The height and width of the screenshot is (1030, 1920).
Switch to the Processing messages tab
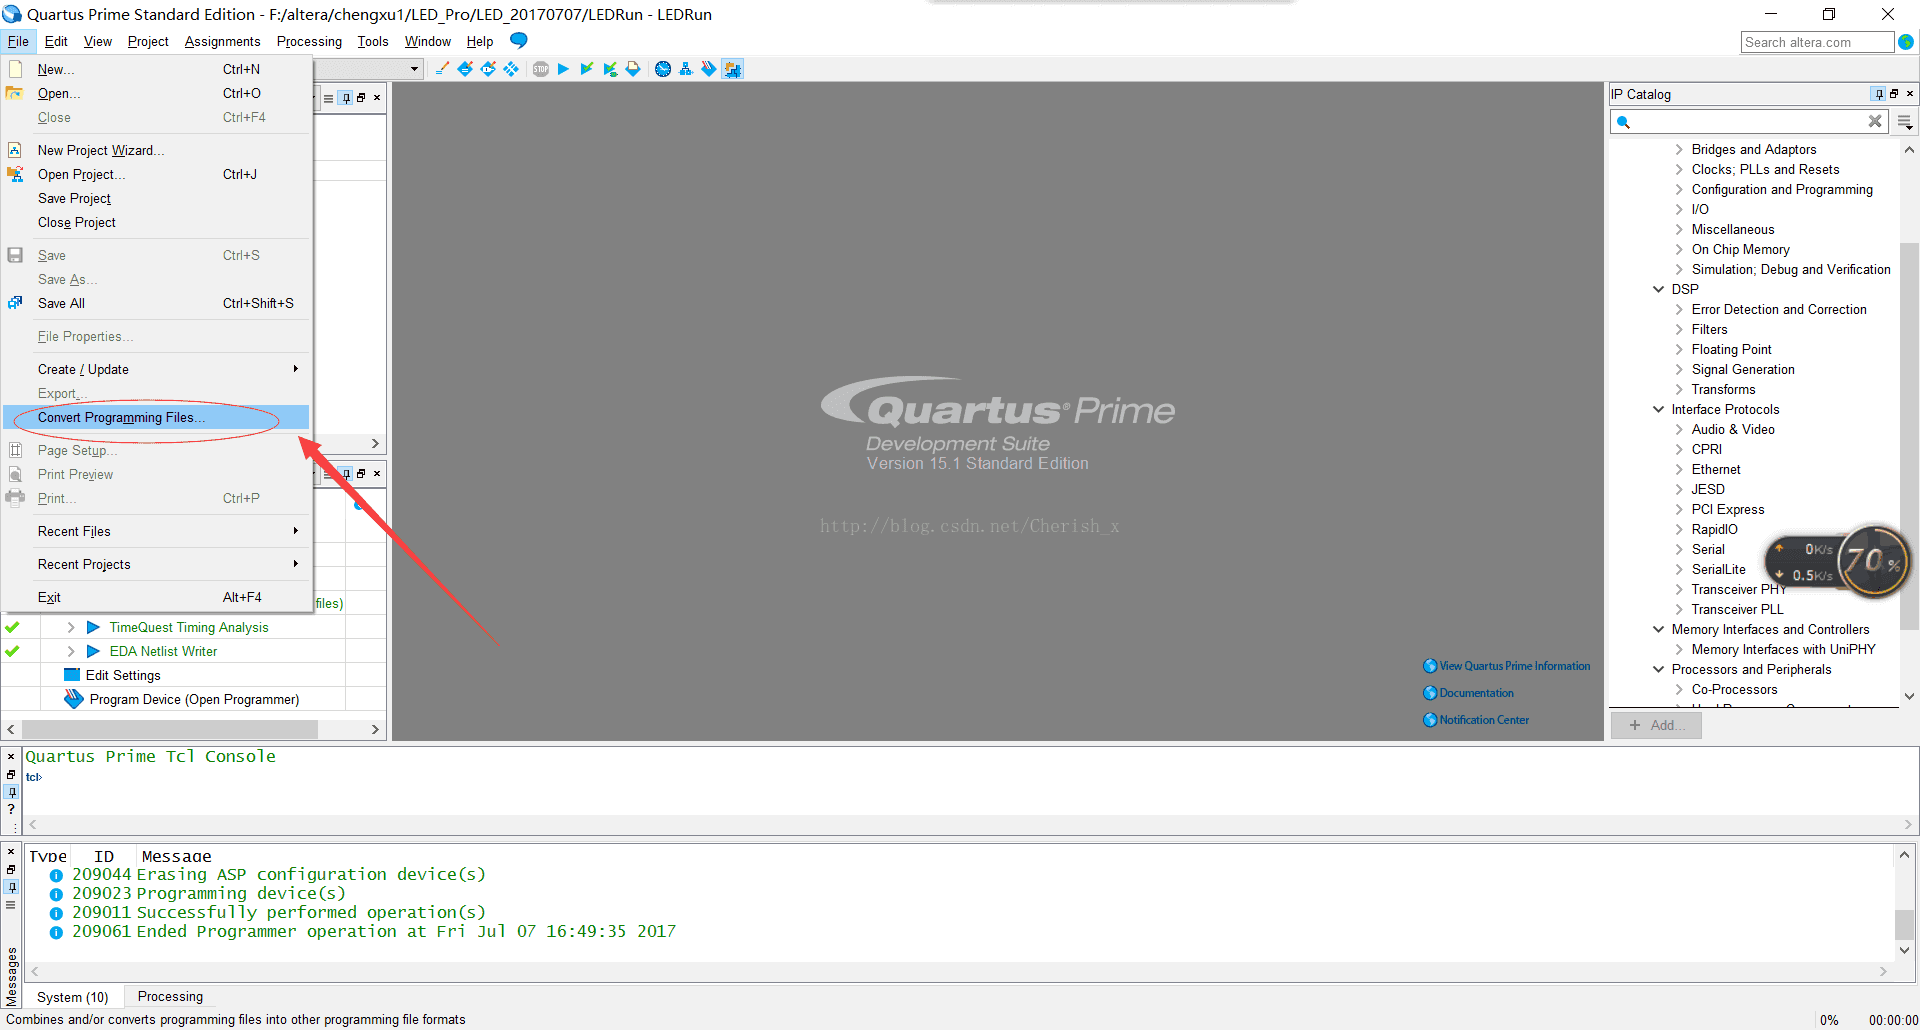[x=170, y=996]
